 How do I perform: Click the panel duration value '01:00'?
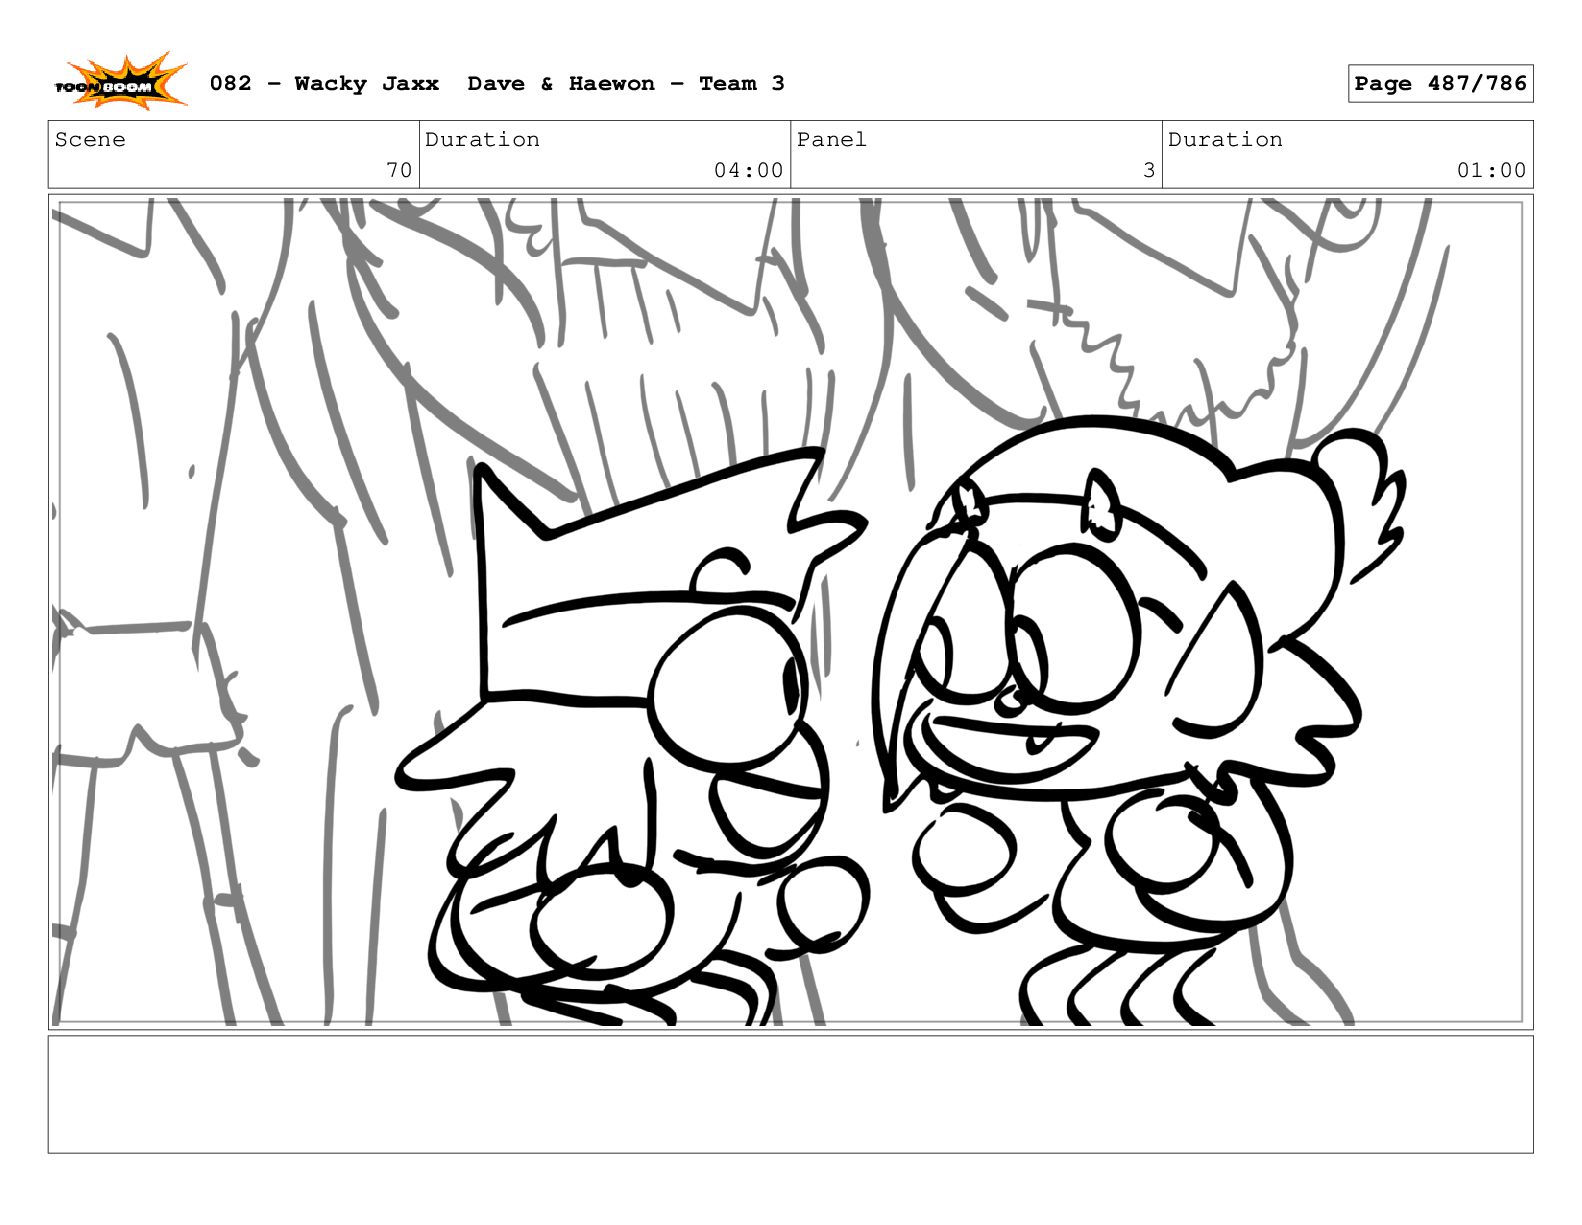[1491, 171]
